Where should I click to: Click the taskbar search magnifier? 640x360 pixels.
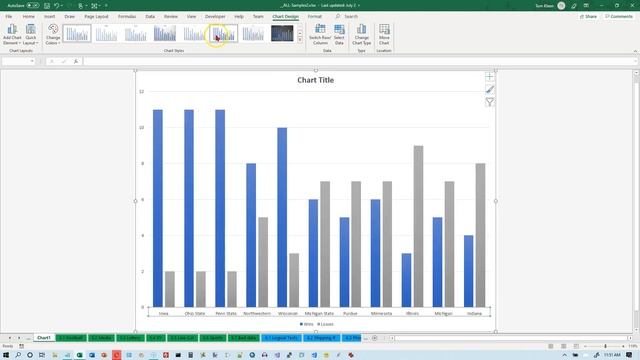(x=18, y=355)
